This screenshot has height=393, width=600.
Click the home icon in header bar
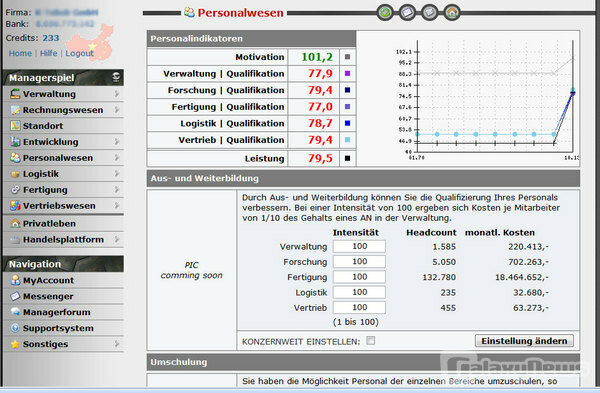tap(452, 13)
